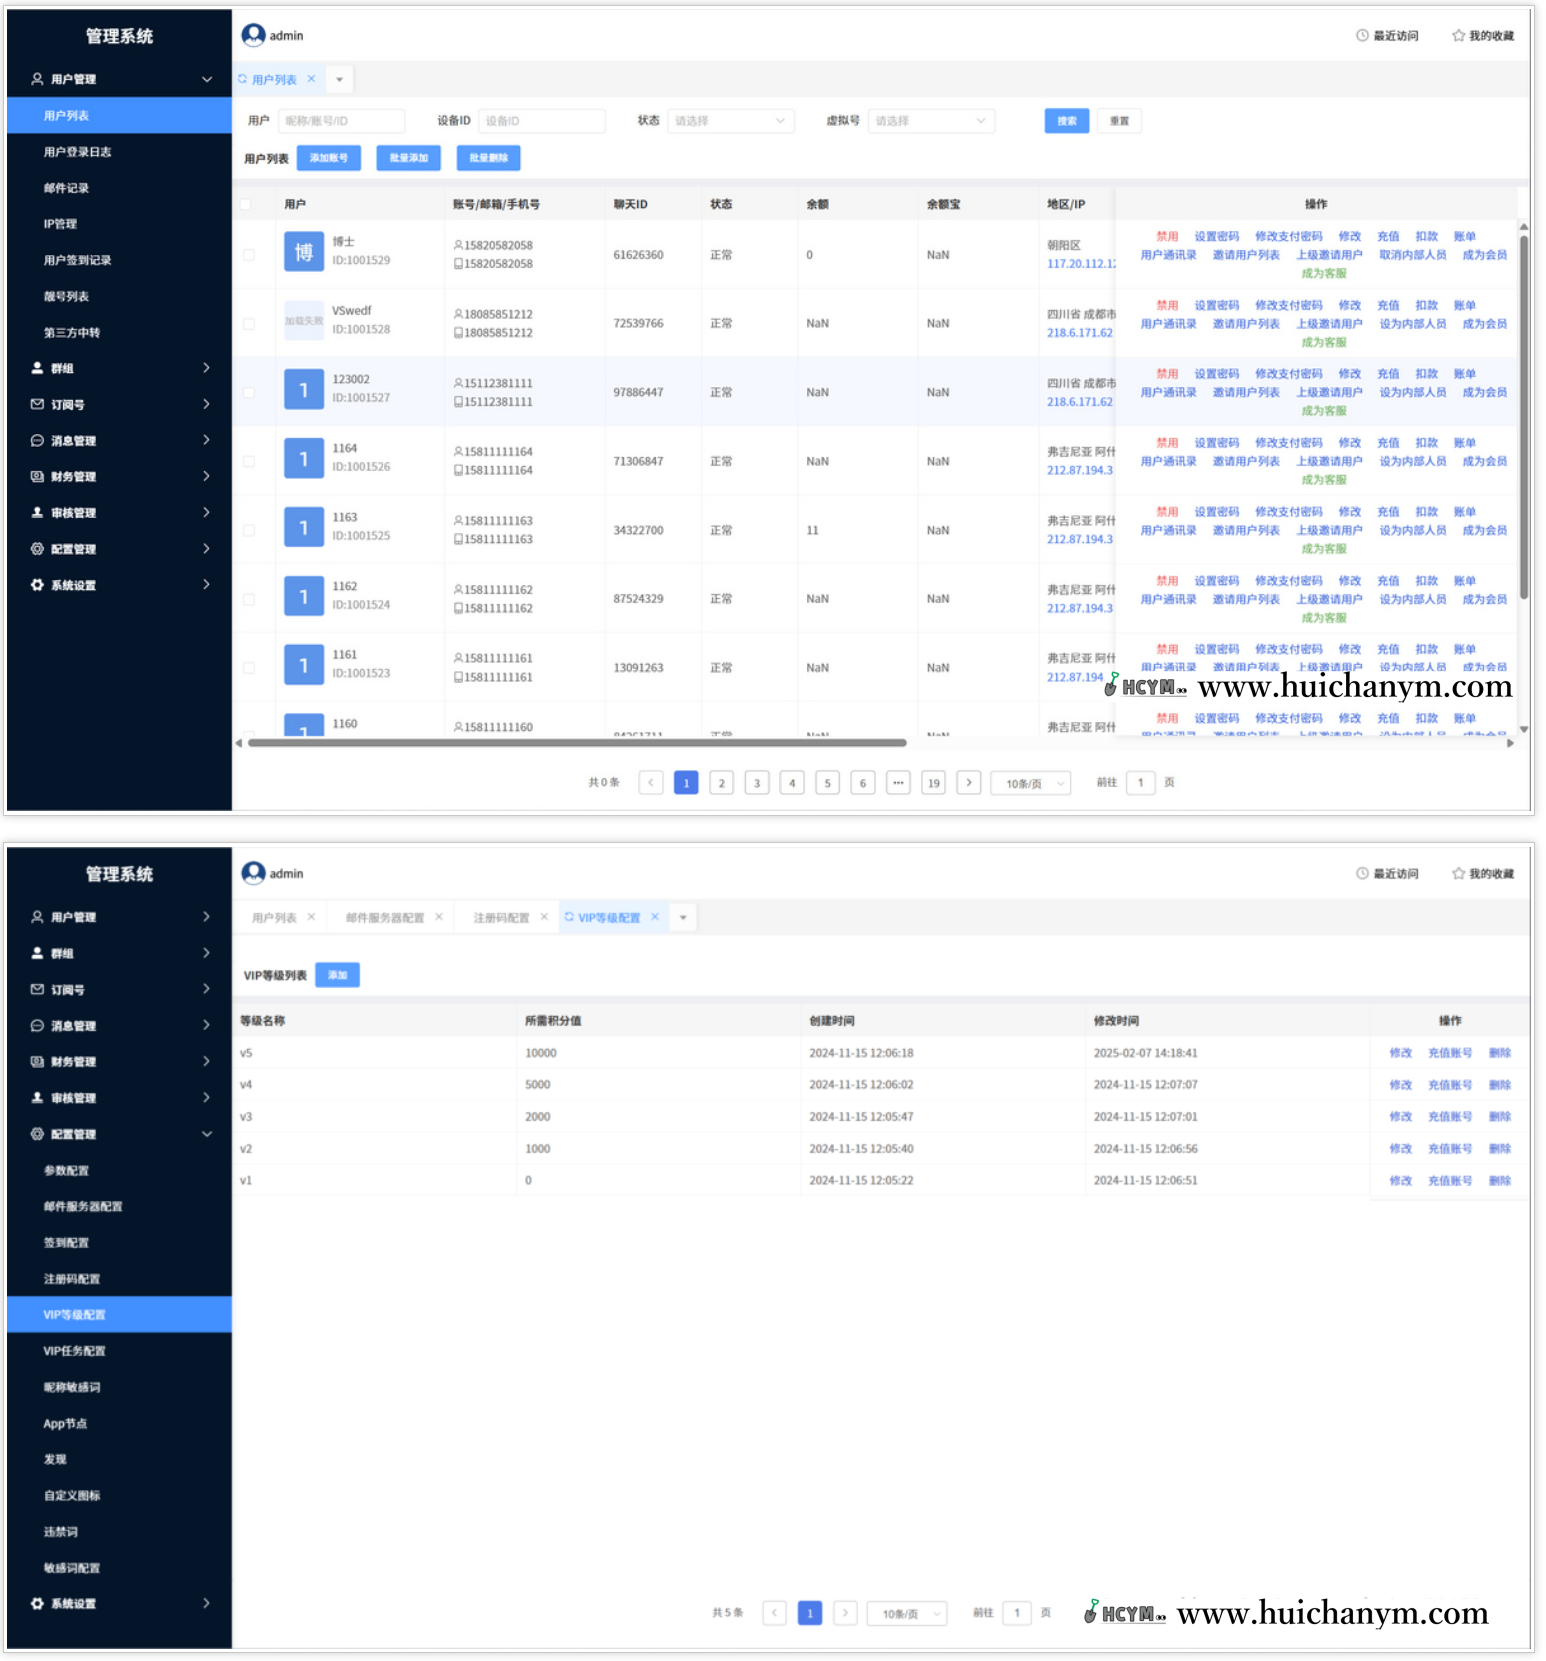Screen dimensions: 1546x1661
Task: Close the 注册码配置 tab using its X icon
Action: pyautogui.click(x=544, y=917)
